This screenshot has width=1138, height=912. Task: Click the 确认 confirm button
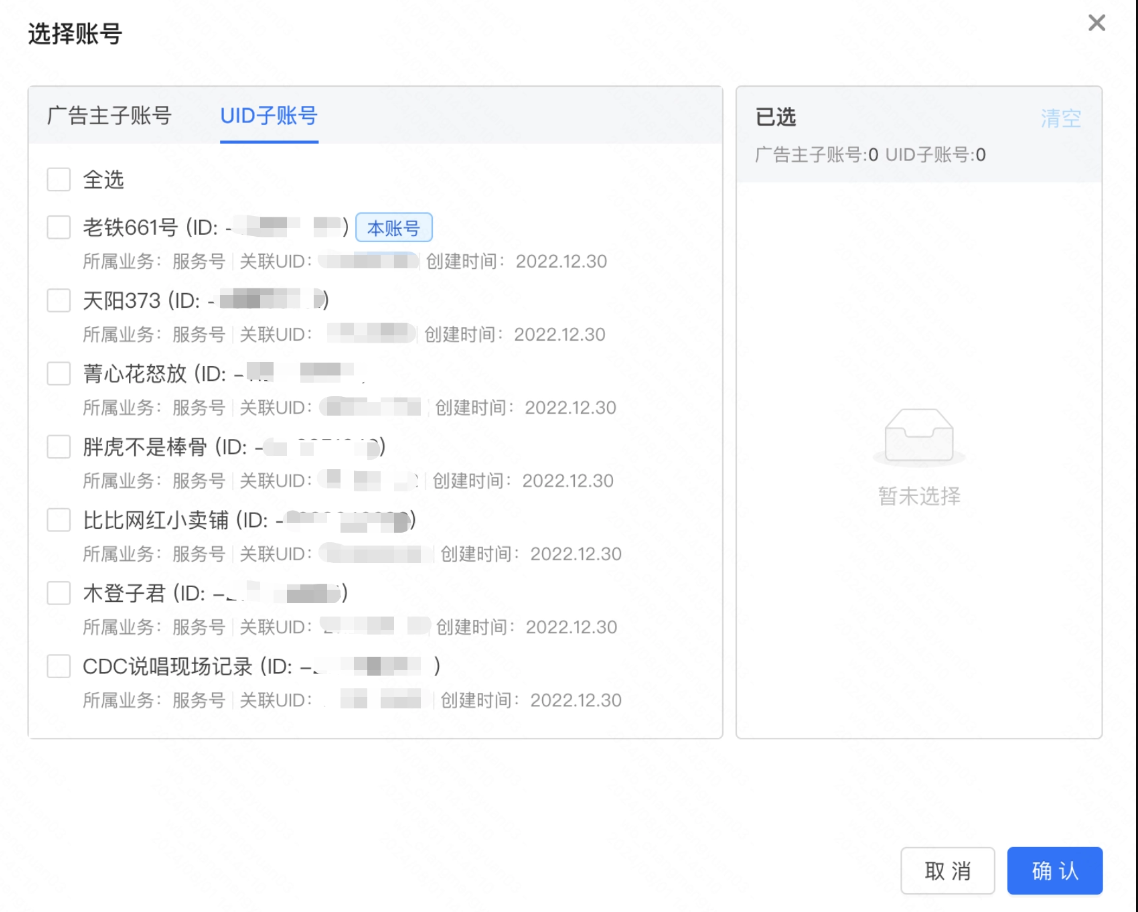point(1055,870)
